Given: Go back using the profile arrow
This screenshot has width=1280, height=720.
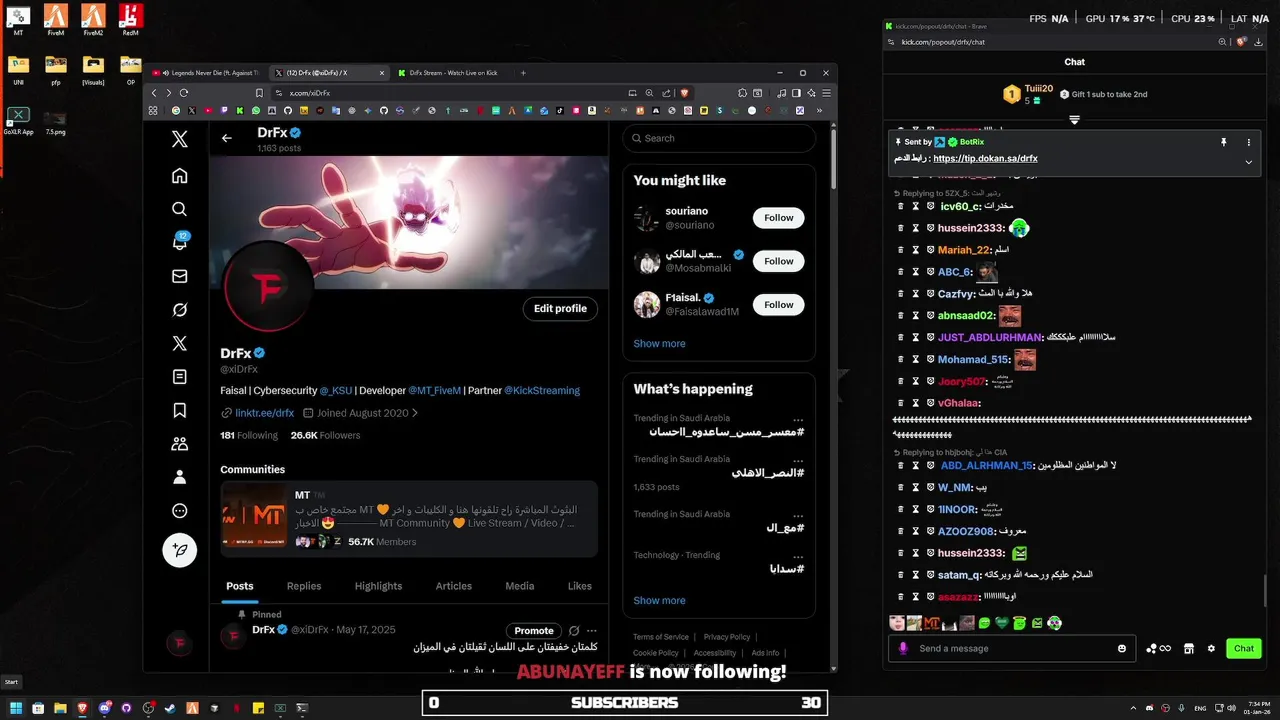Looking at the screenshot, I should tap(227, 138).
